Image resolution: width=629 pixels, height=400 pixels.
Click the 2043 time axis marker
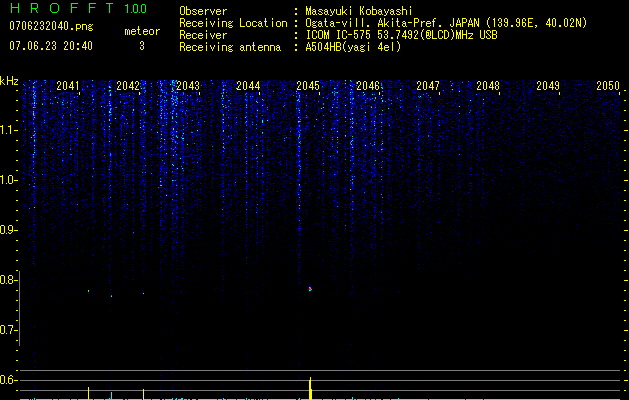click(x=188, y=86)
